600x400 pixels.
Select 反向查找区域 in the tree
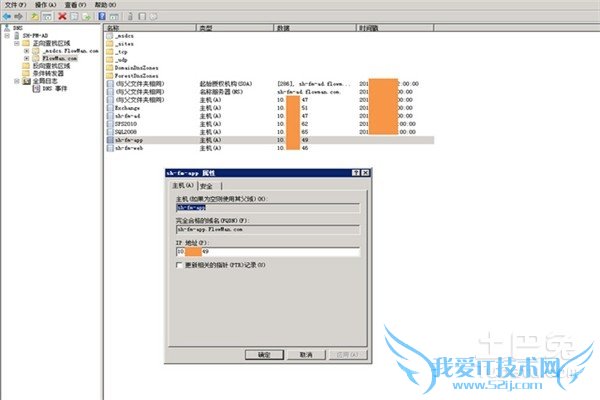pos(51,66)
